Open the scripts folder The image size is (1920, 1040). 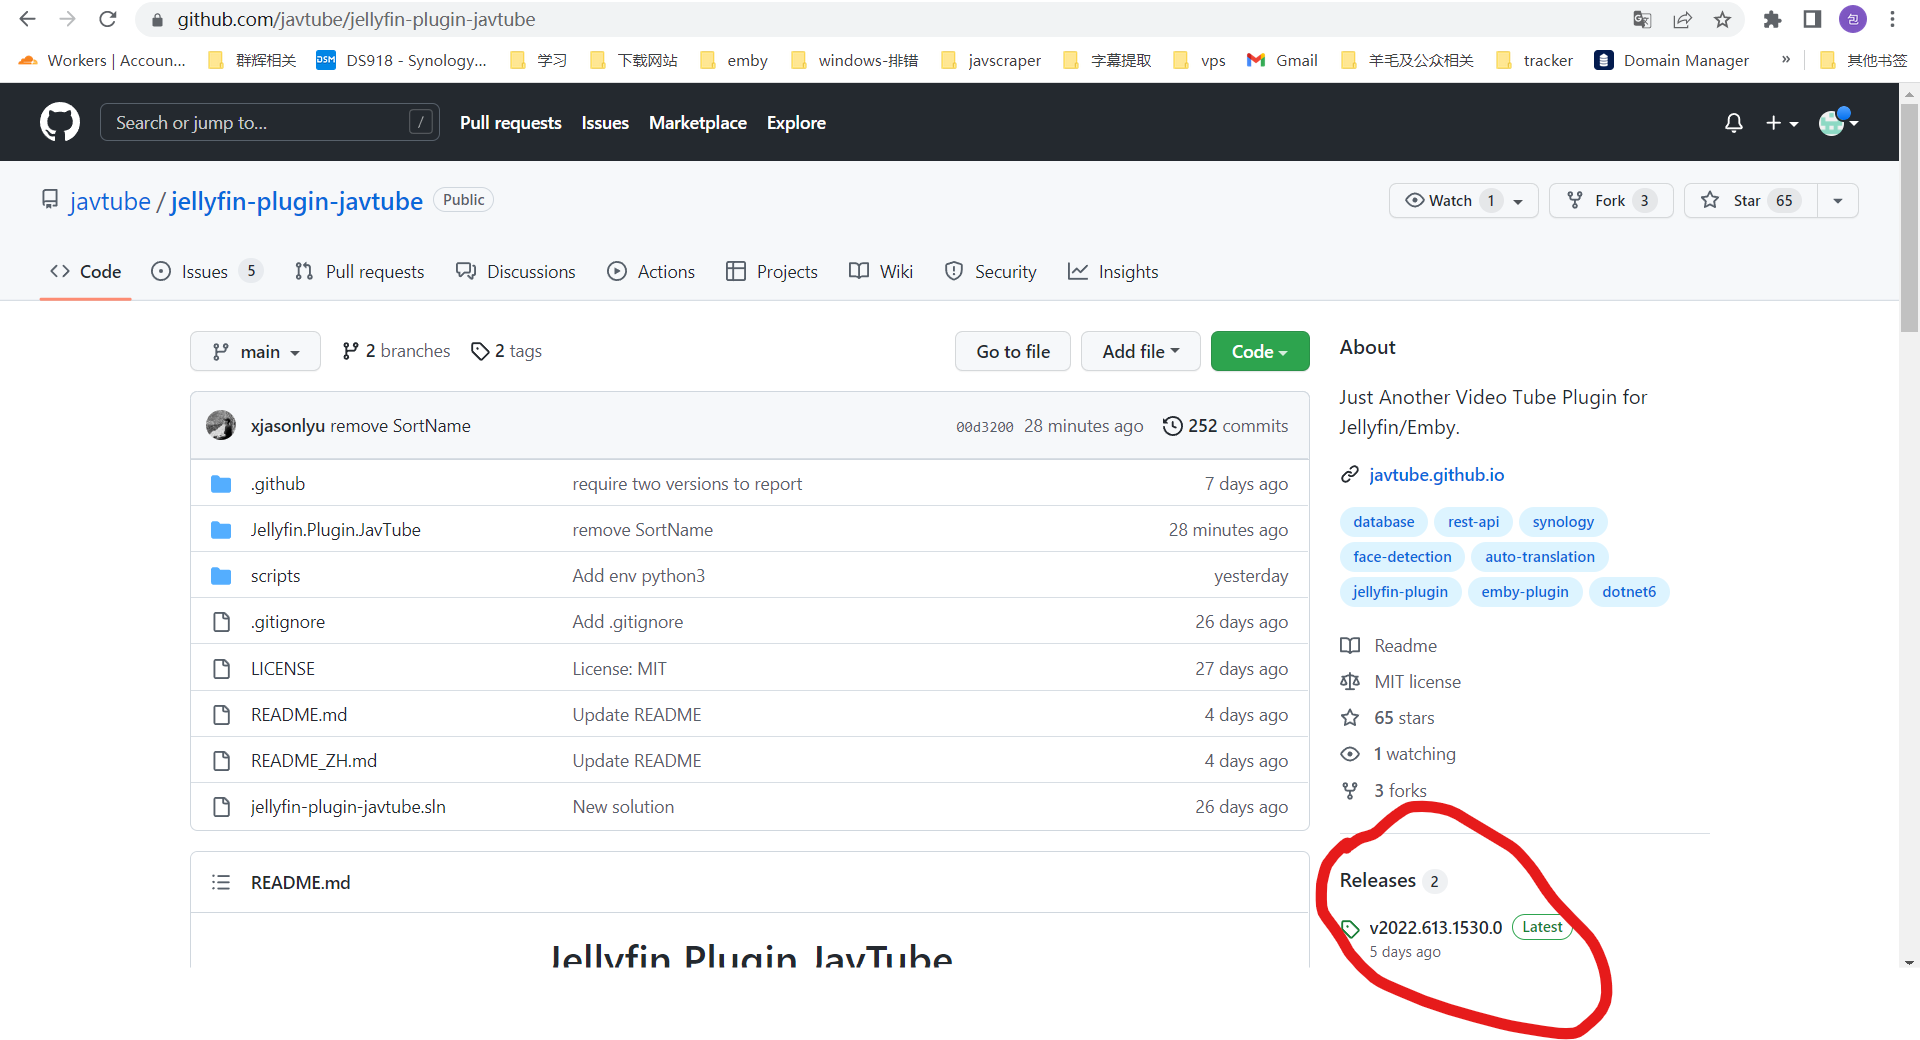(275, 576)
